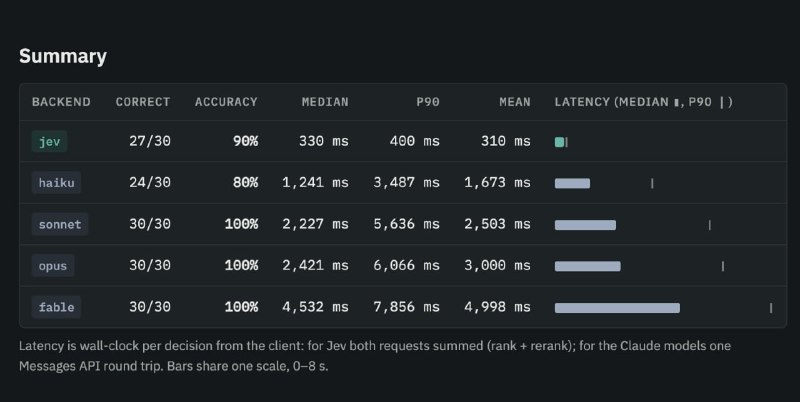Click the haiku backend tag
800x402 pixels.
(x=57, y=183)
